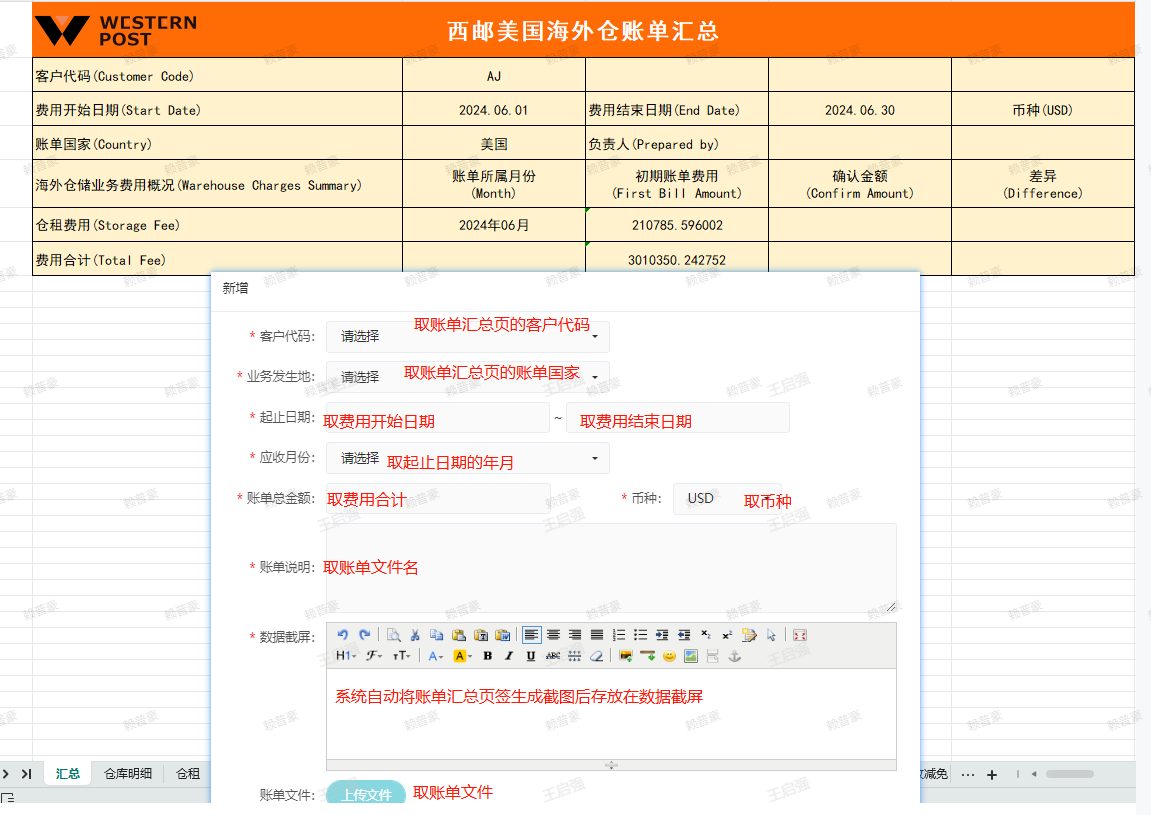1151x815 pixels.
Task: Switch to the 仓租 sheet tab
Action: [188, 773]
